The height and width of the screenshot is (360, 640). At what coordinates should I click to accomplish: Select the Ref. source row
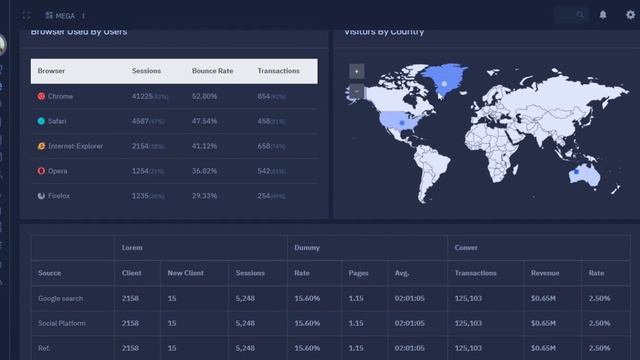coord(44,348)
